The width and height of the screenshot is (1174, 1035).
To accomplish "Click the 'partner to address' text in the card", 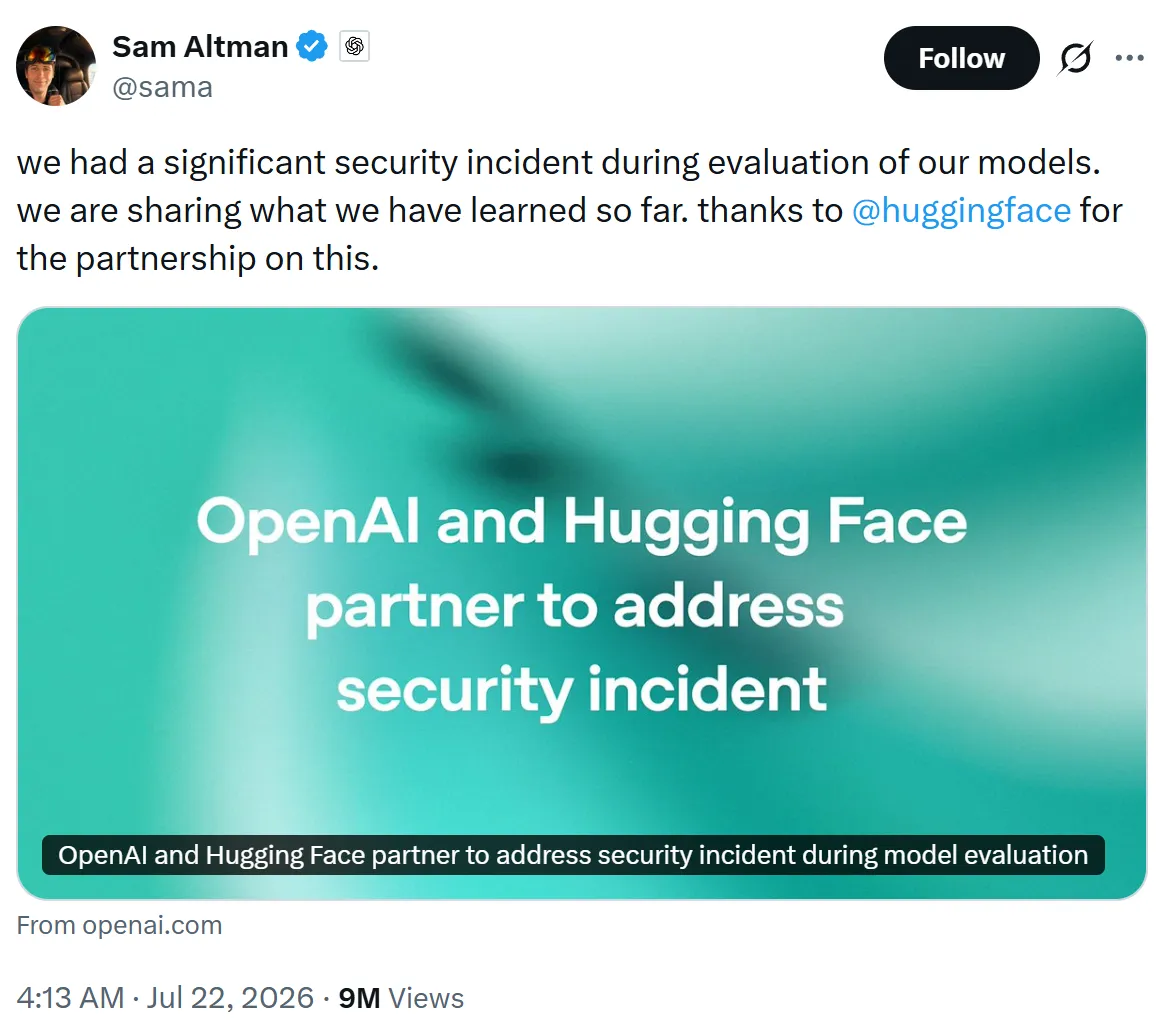I will click(575, 607).
